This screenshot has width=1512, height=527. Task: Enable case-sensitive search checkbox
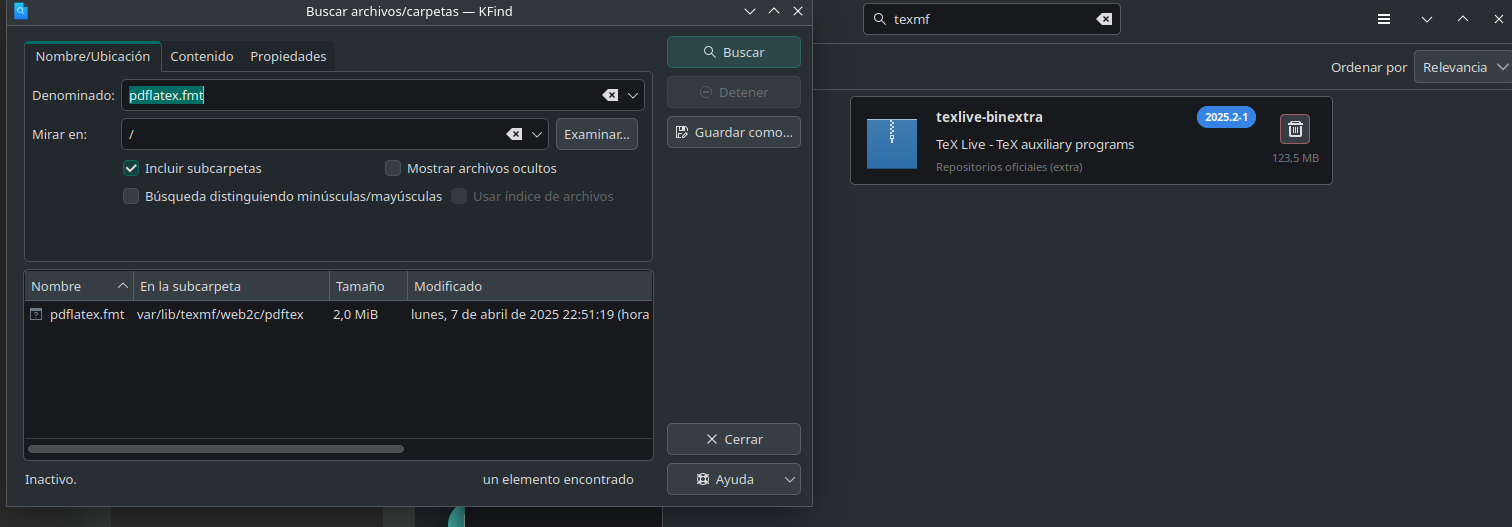coord(131,196)
